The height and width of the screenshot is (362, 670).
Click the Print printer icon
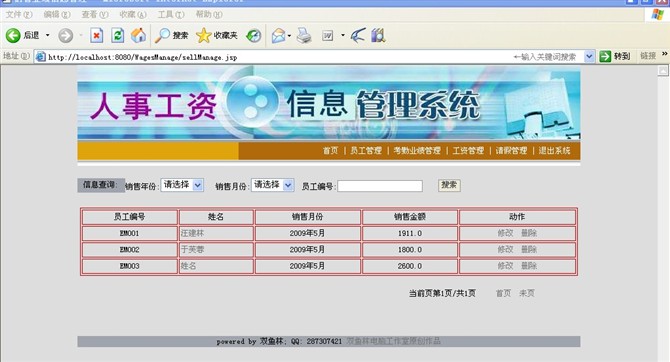click(x=304, y=35)
